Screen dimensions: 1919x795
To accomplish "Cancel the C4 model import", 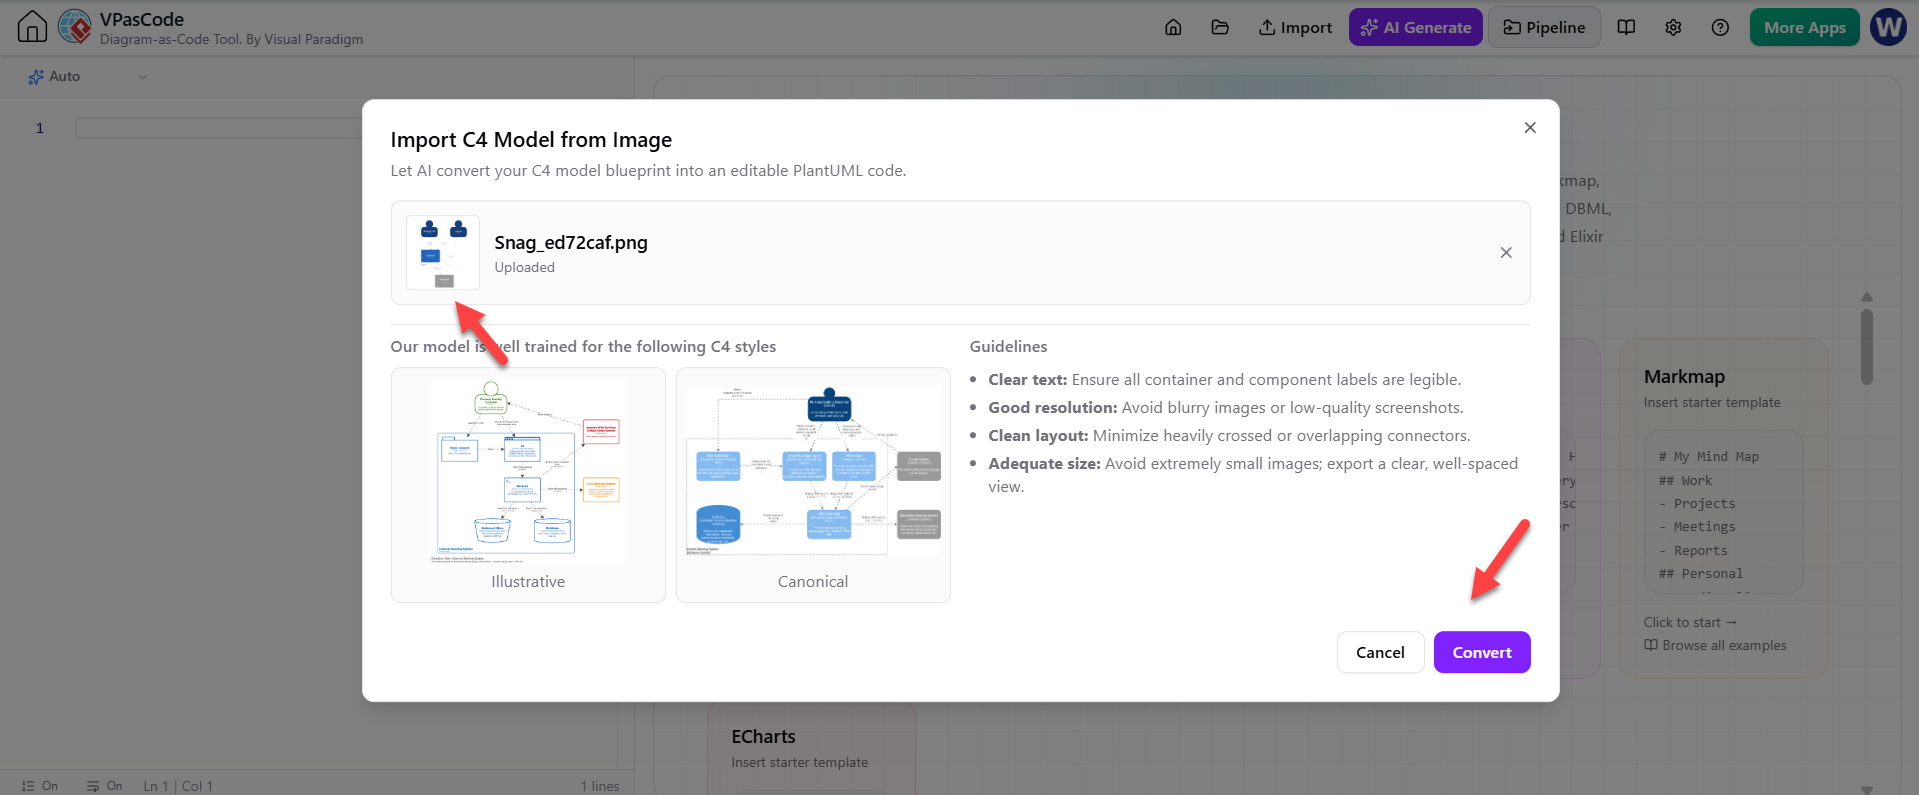I will (x=1380, y=652).
